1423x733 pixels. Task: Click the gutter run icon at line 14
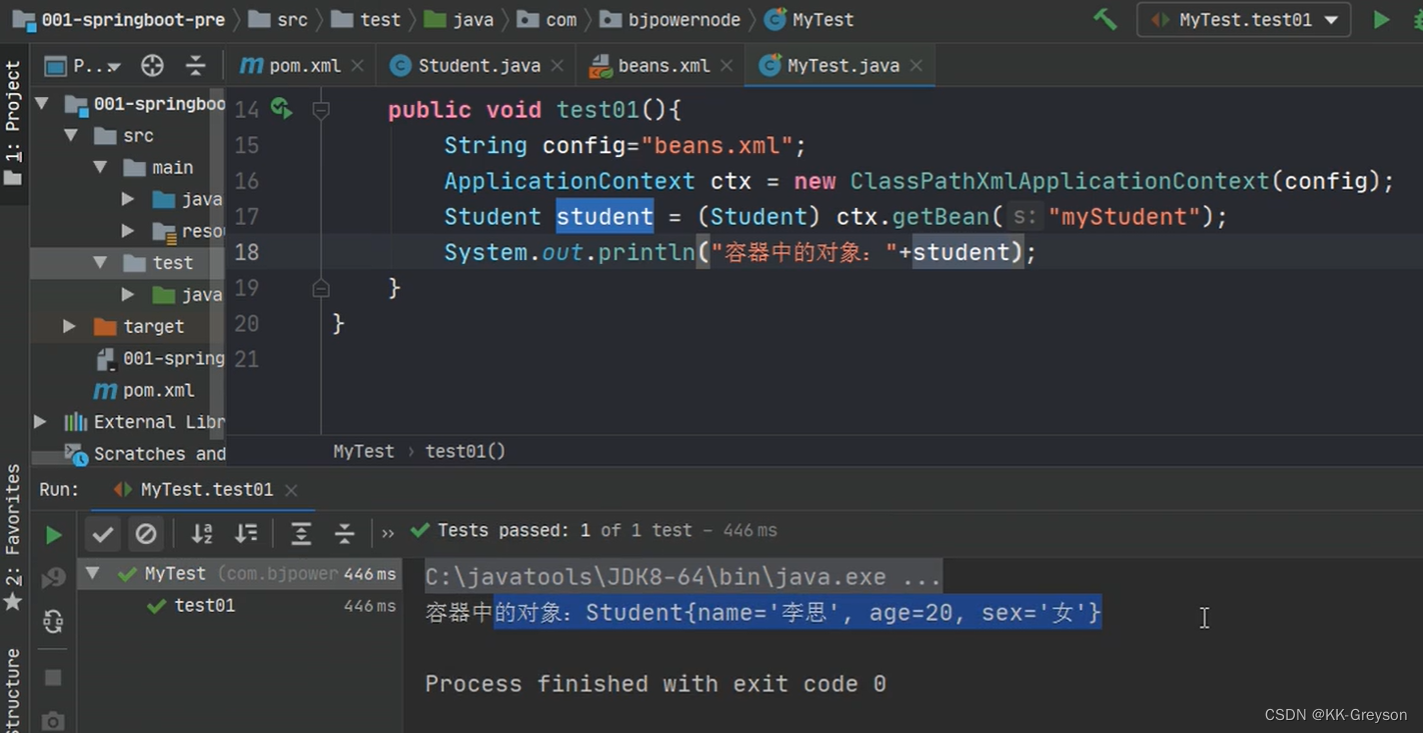point(282,109)
